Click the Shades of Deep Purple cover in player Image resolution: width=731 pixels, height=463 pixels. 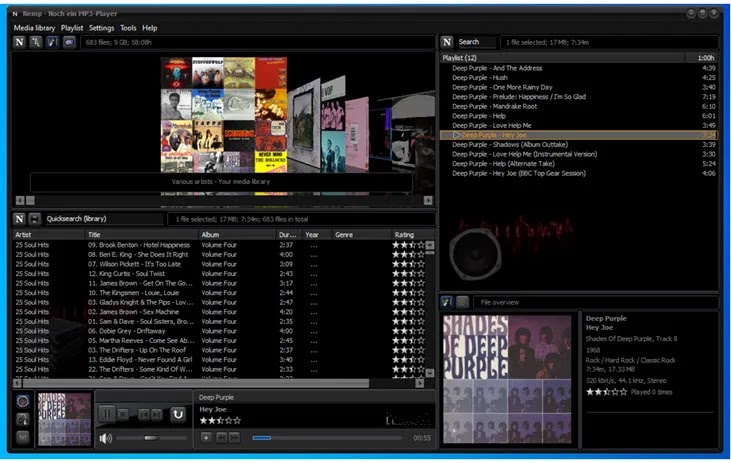click(64, 419)
